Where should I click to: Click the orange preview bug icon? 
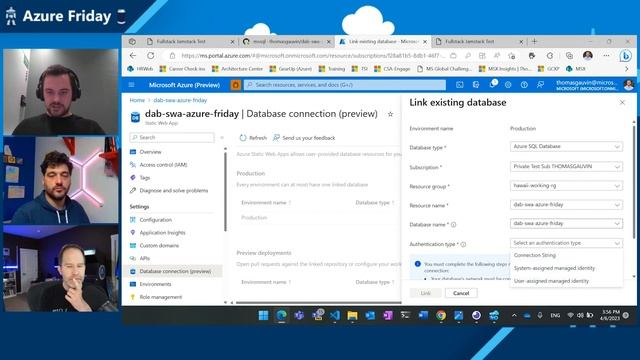pos(236,85)
